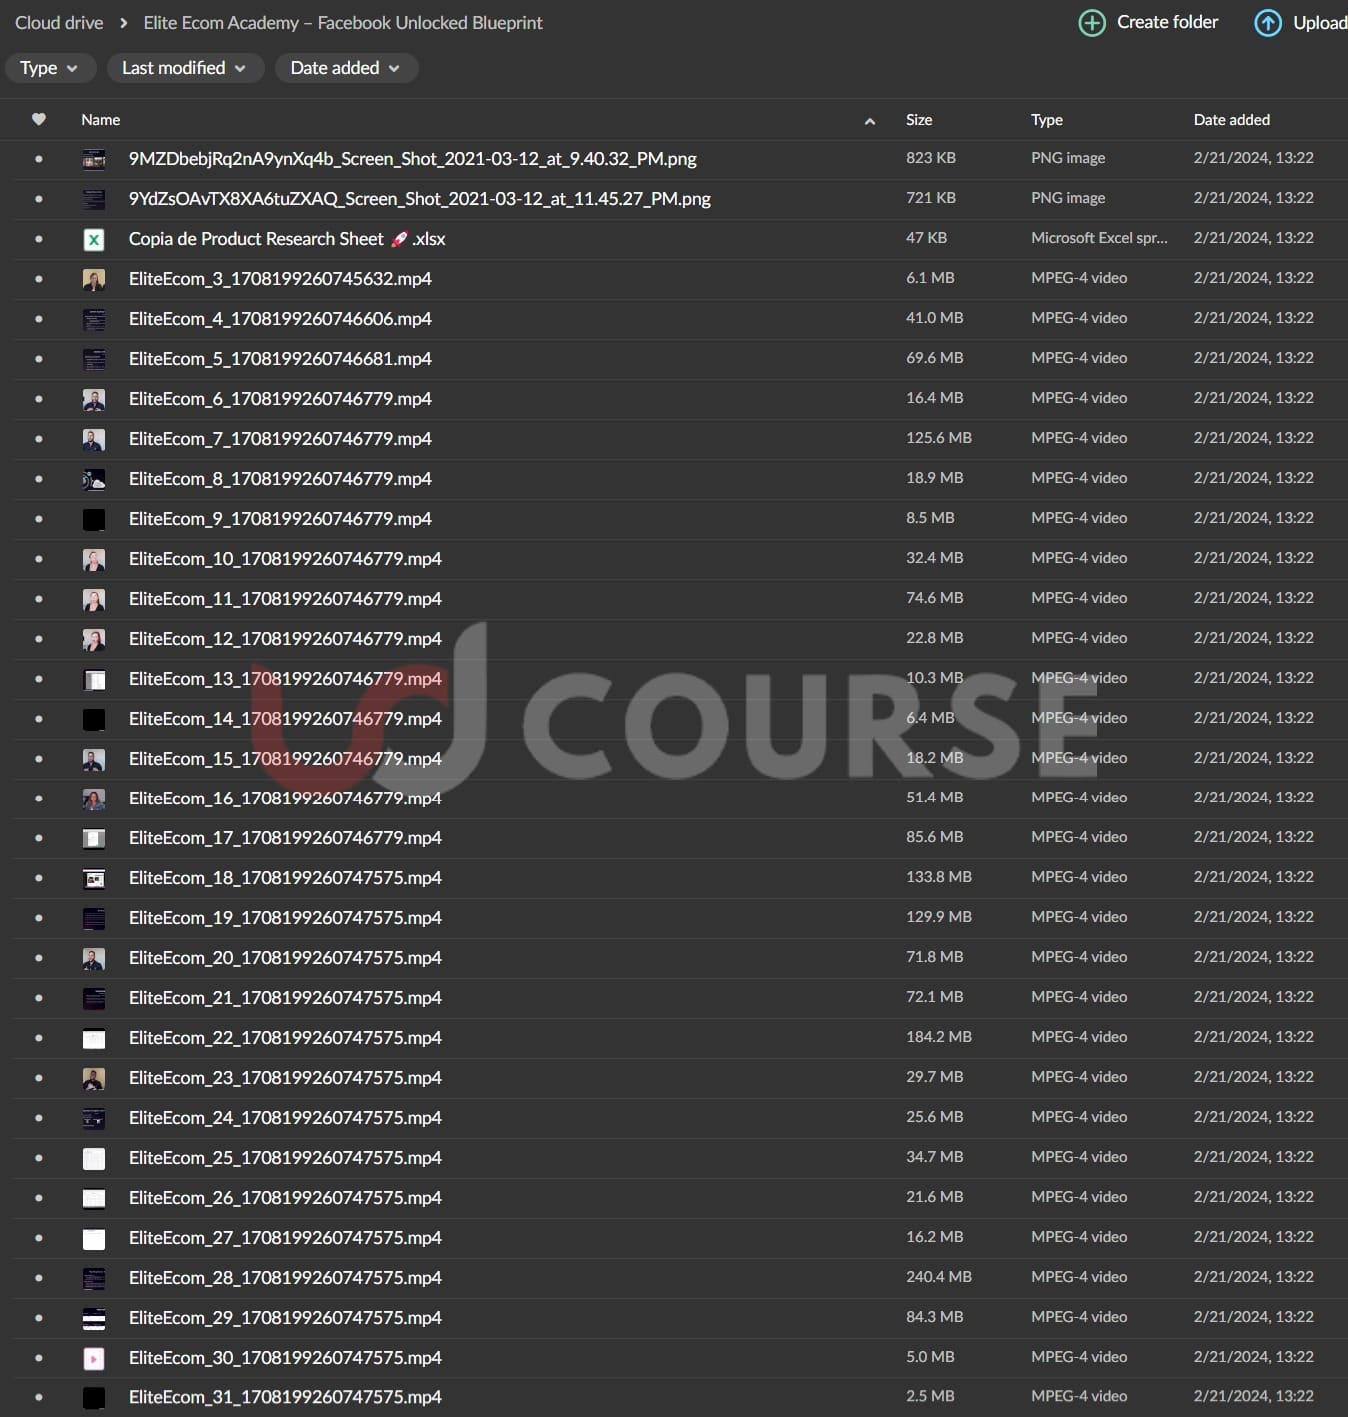The height and width of the screenshot is (1417, 1348).
Task: Click the Upload arrow icon
Action: tap(1267, 23)
